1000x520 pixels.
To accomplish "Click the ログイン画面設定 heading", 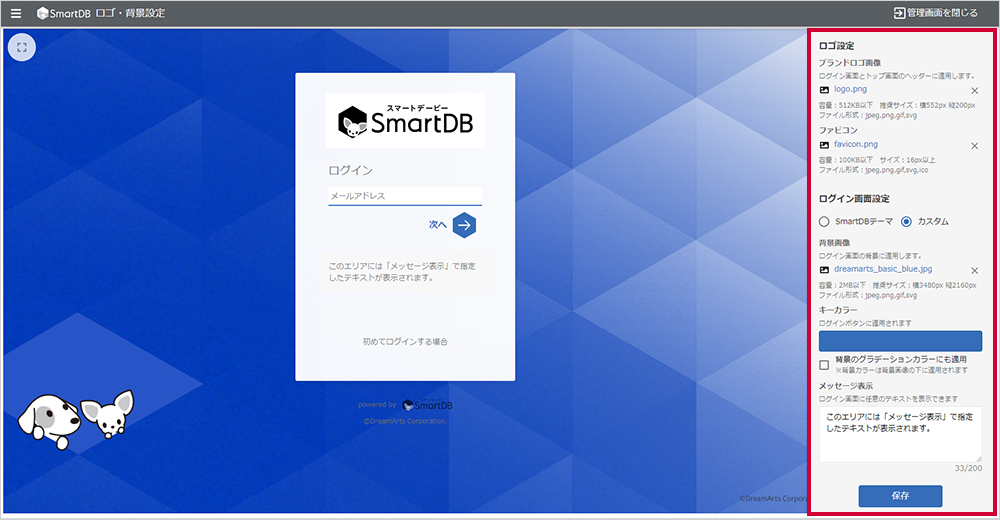I will point(854,199).
